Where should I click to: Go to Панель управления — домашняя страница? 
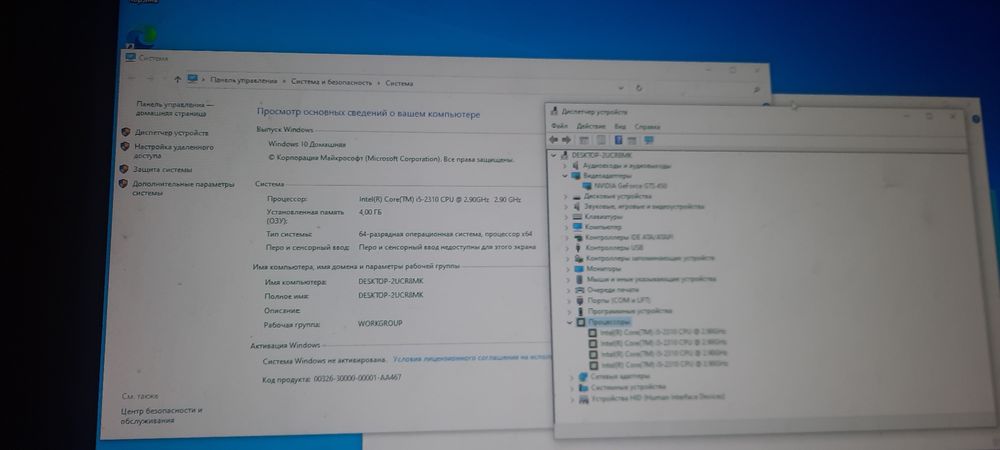(175, 108)
